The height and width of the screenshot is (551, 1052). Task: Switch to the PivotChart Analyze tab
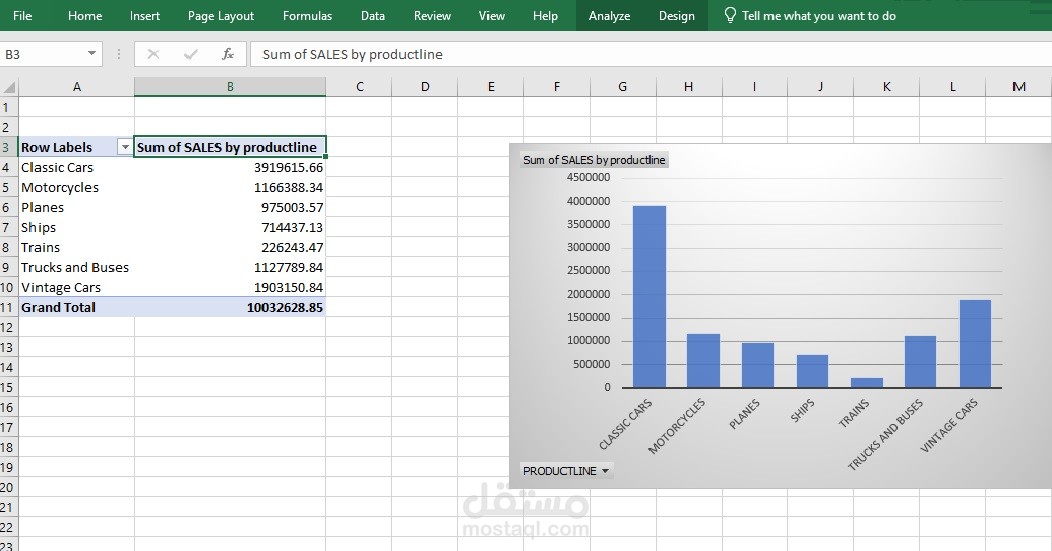pos(609,15)
